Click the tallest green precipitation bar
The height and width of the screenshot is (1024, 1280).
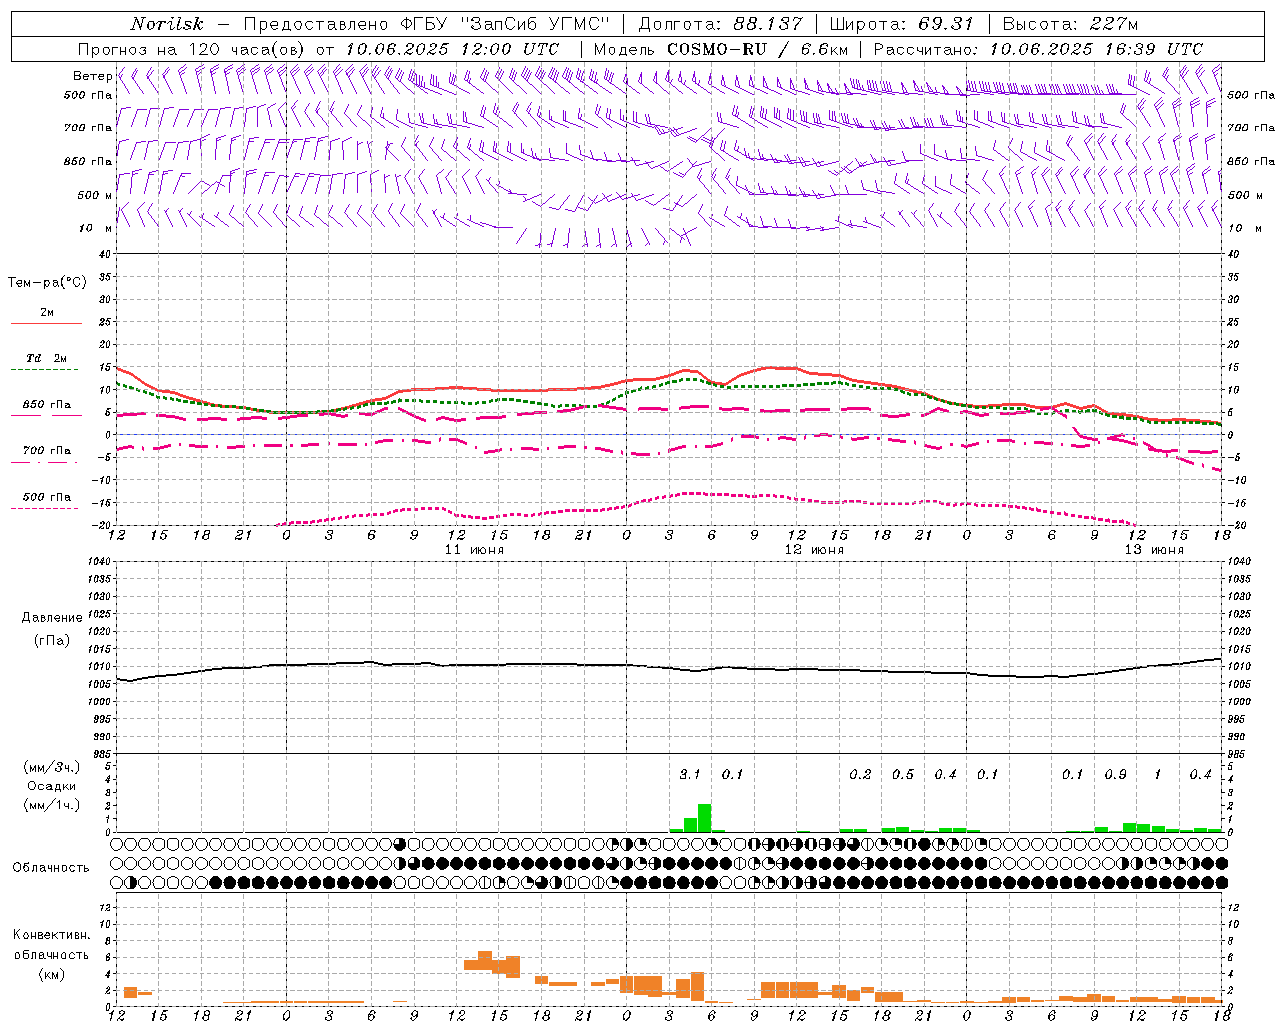pos(704,818)
